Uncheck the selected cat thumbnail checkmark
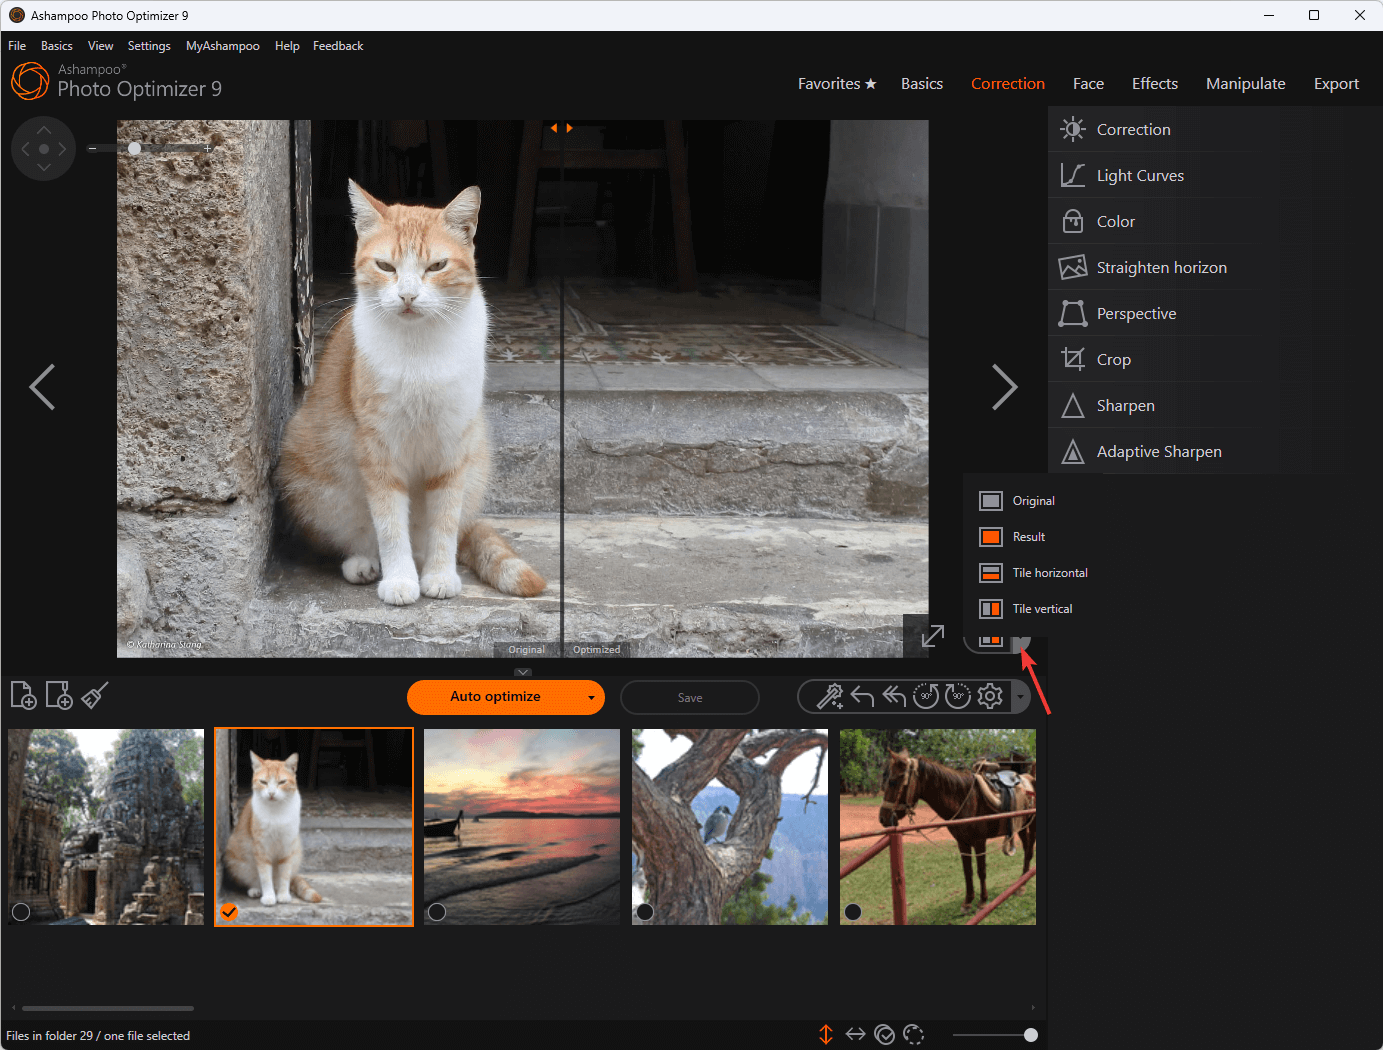This screenshot has width=1383, height=1050. pos(229,911)
